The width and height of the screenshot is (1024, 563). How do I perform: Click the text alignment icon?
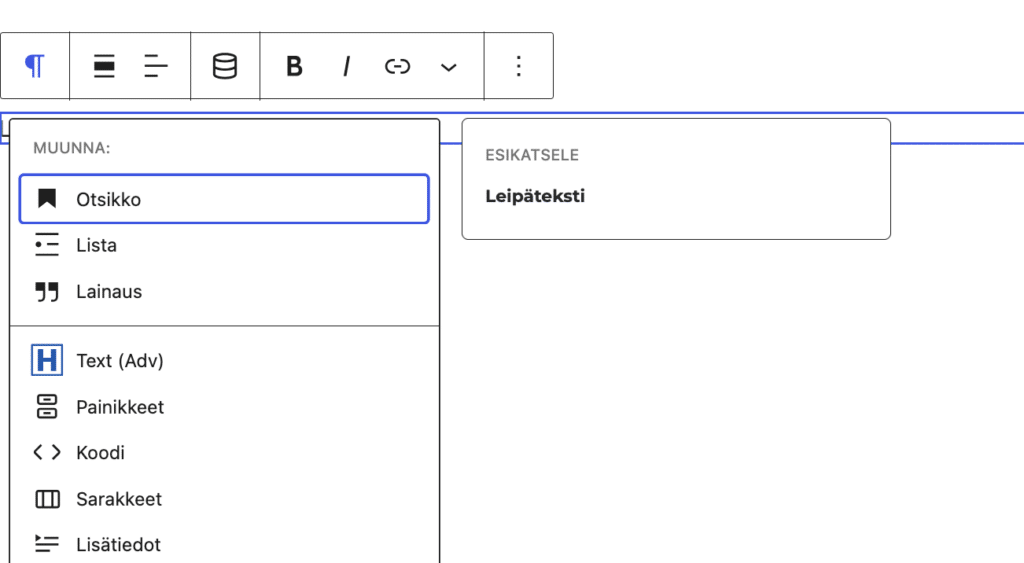click(155, 66)
